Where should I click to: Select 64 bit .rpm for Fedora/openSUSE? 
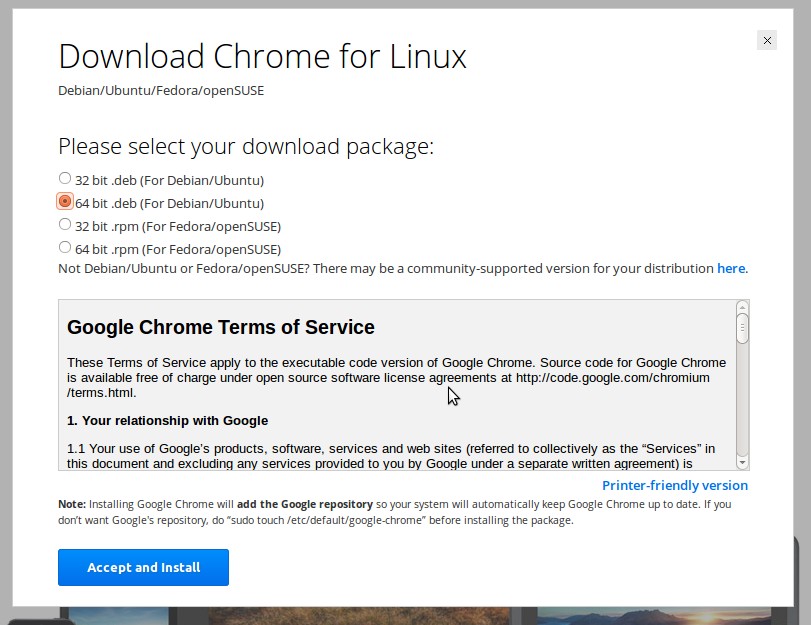click(65, 247)
